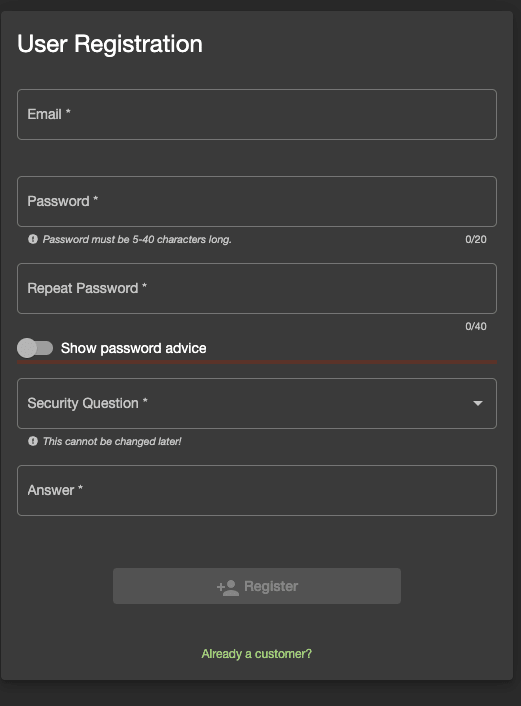Viewport: 521px width, 706px height.
Task: Open the Security Question select box
Action: 257,403
